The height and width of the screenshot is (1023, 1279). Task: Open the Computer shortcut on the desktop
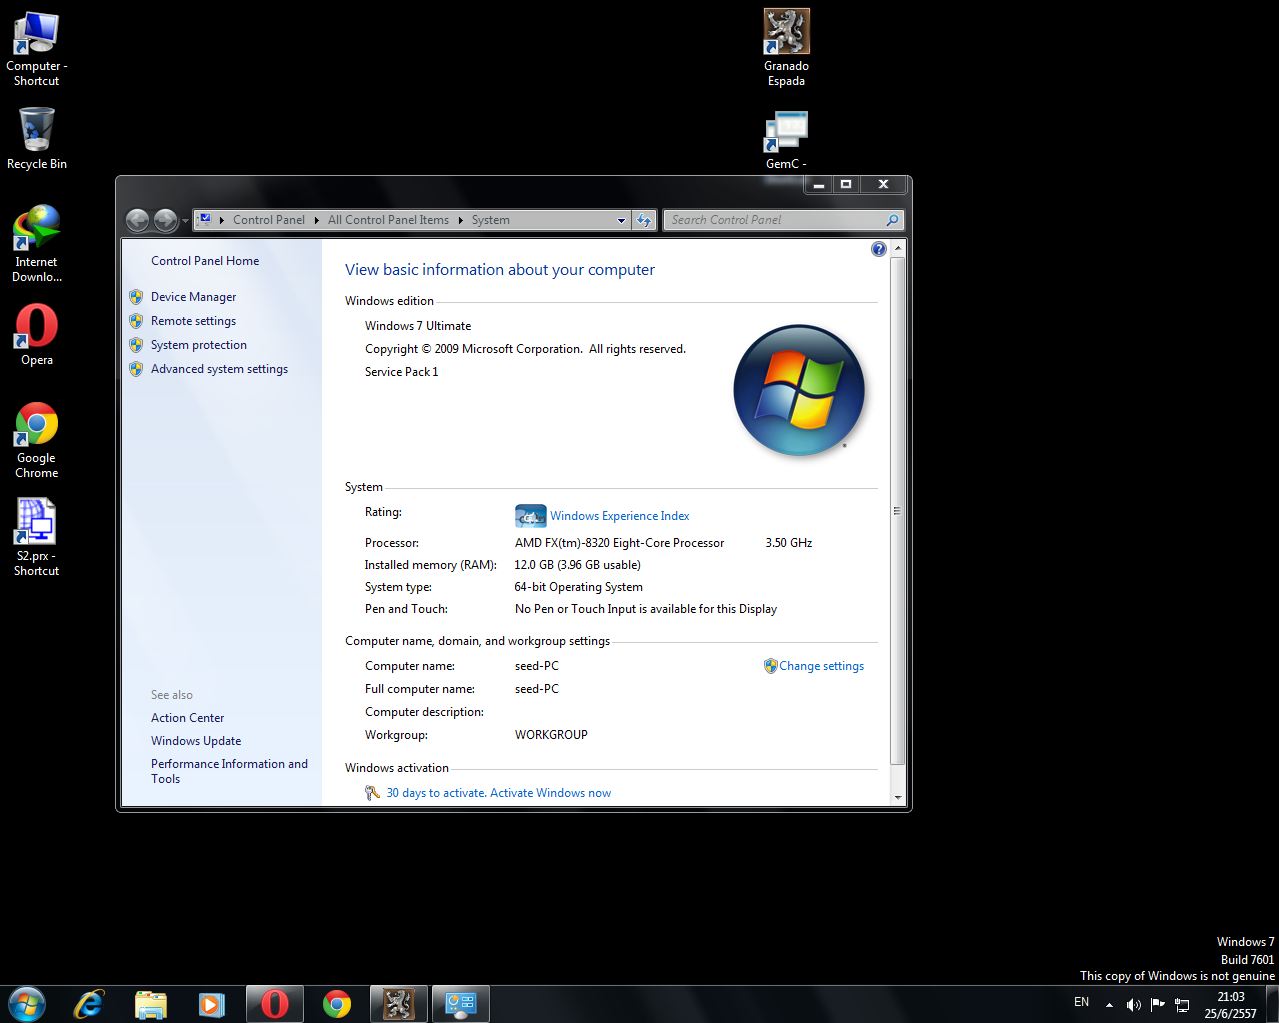pos(36,48)
